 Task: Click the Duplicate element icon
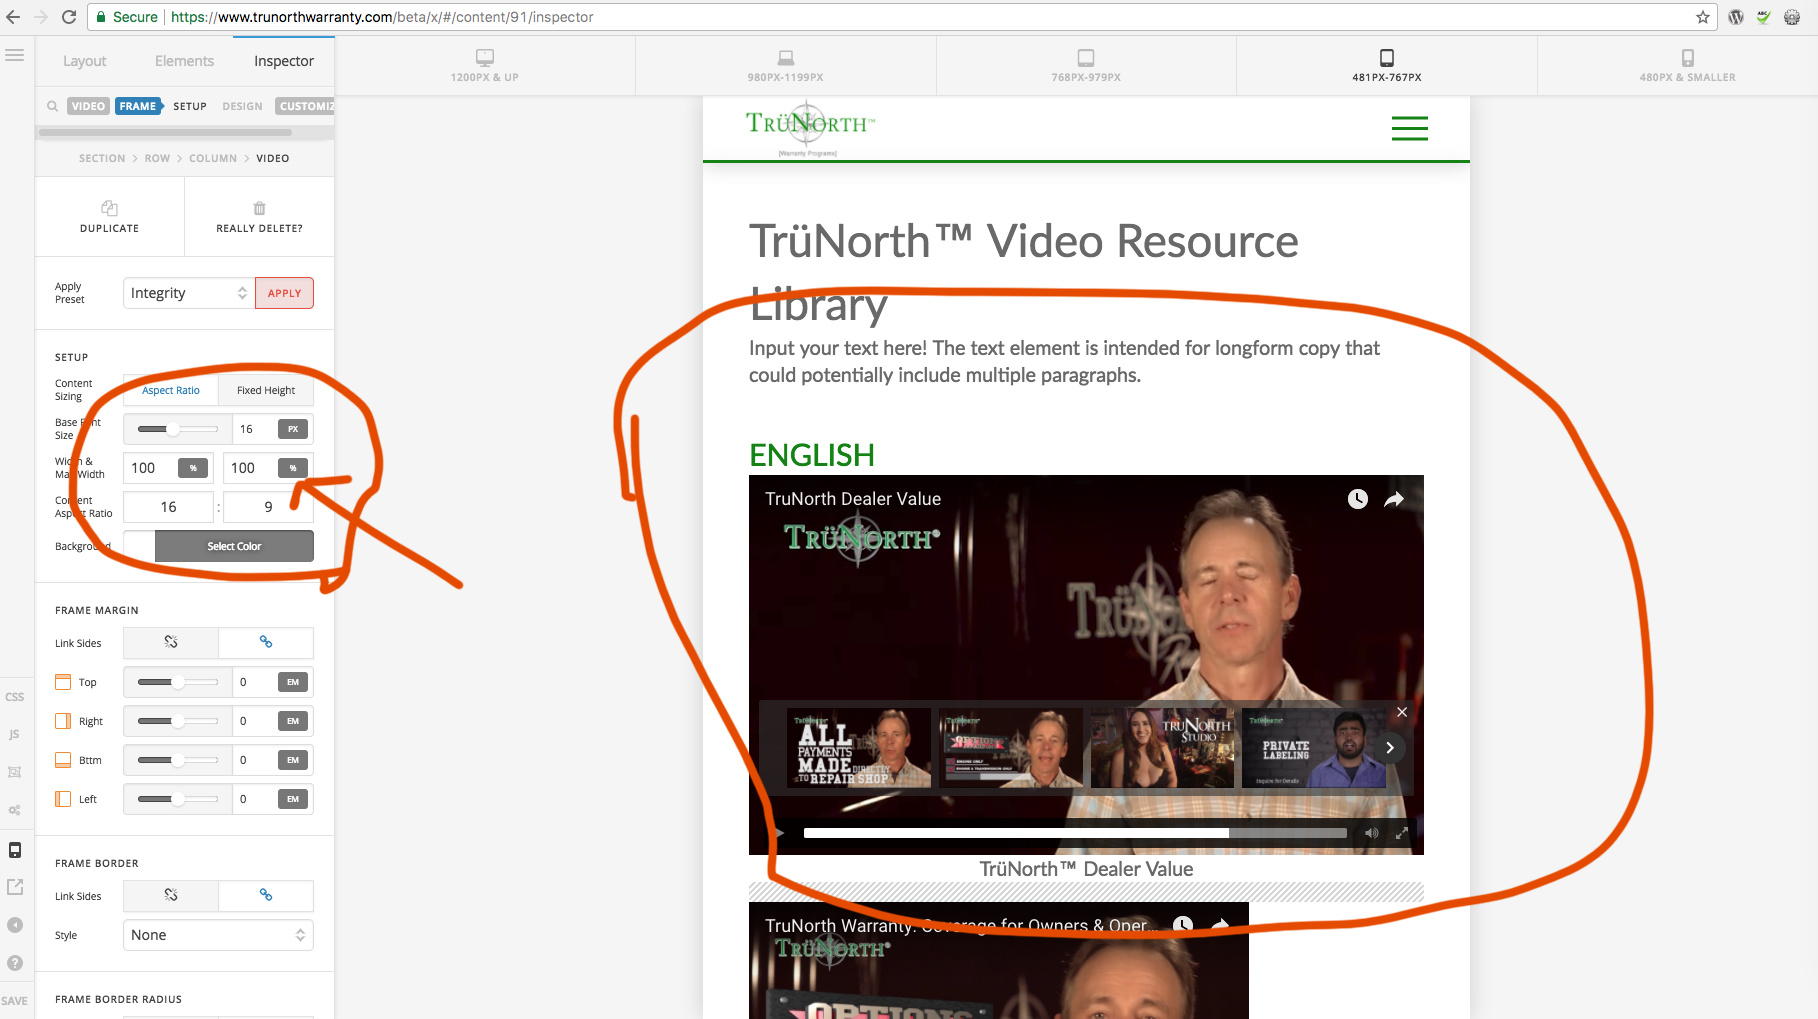pos(110,208)
